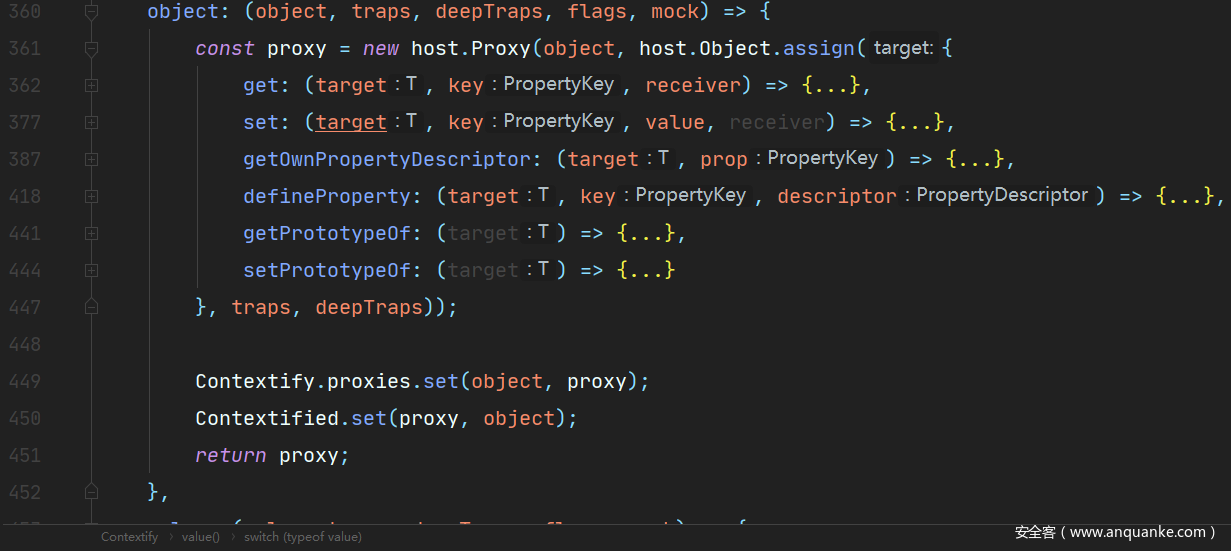The image size is (1231, 551).
Task: Select the Contextify breadcrumb
Action: pos(129,537)
